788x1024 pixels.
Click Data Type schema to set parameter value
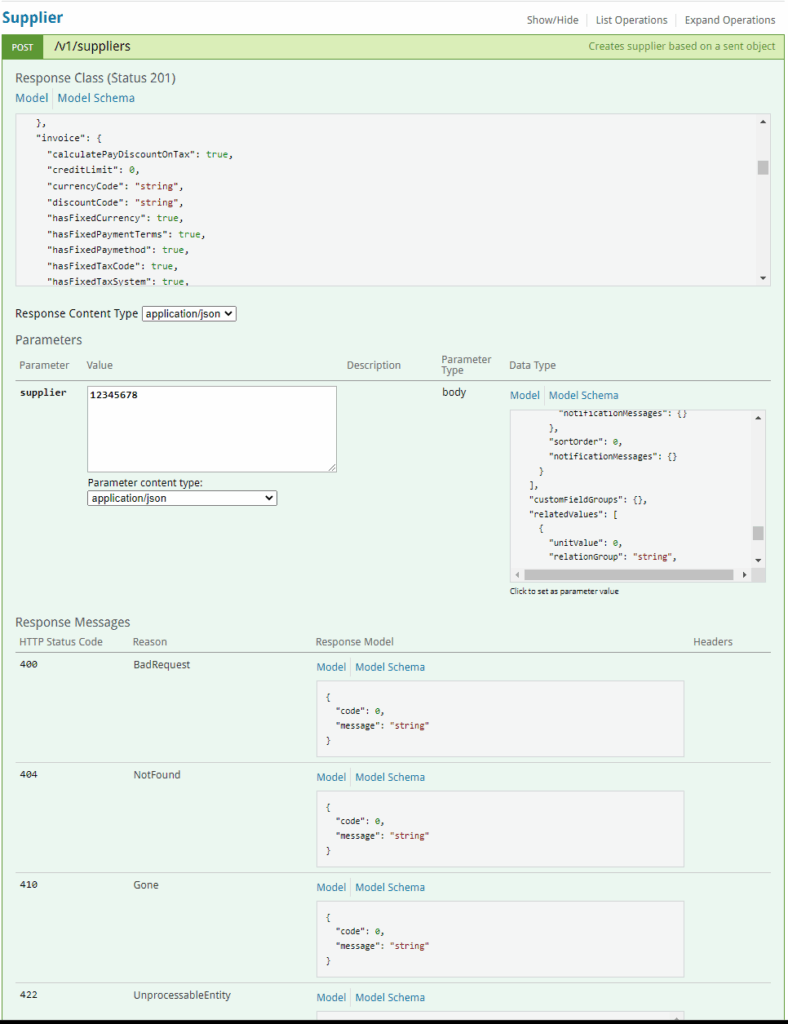pos(630,490)
